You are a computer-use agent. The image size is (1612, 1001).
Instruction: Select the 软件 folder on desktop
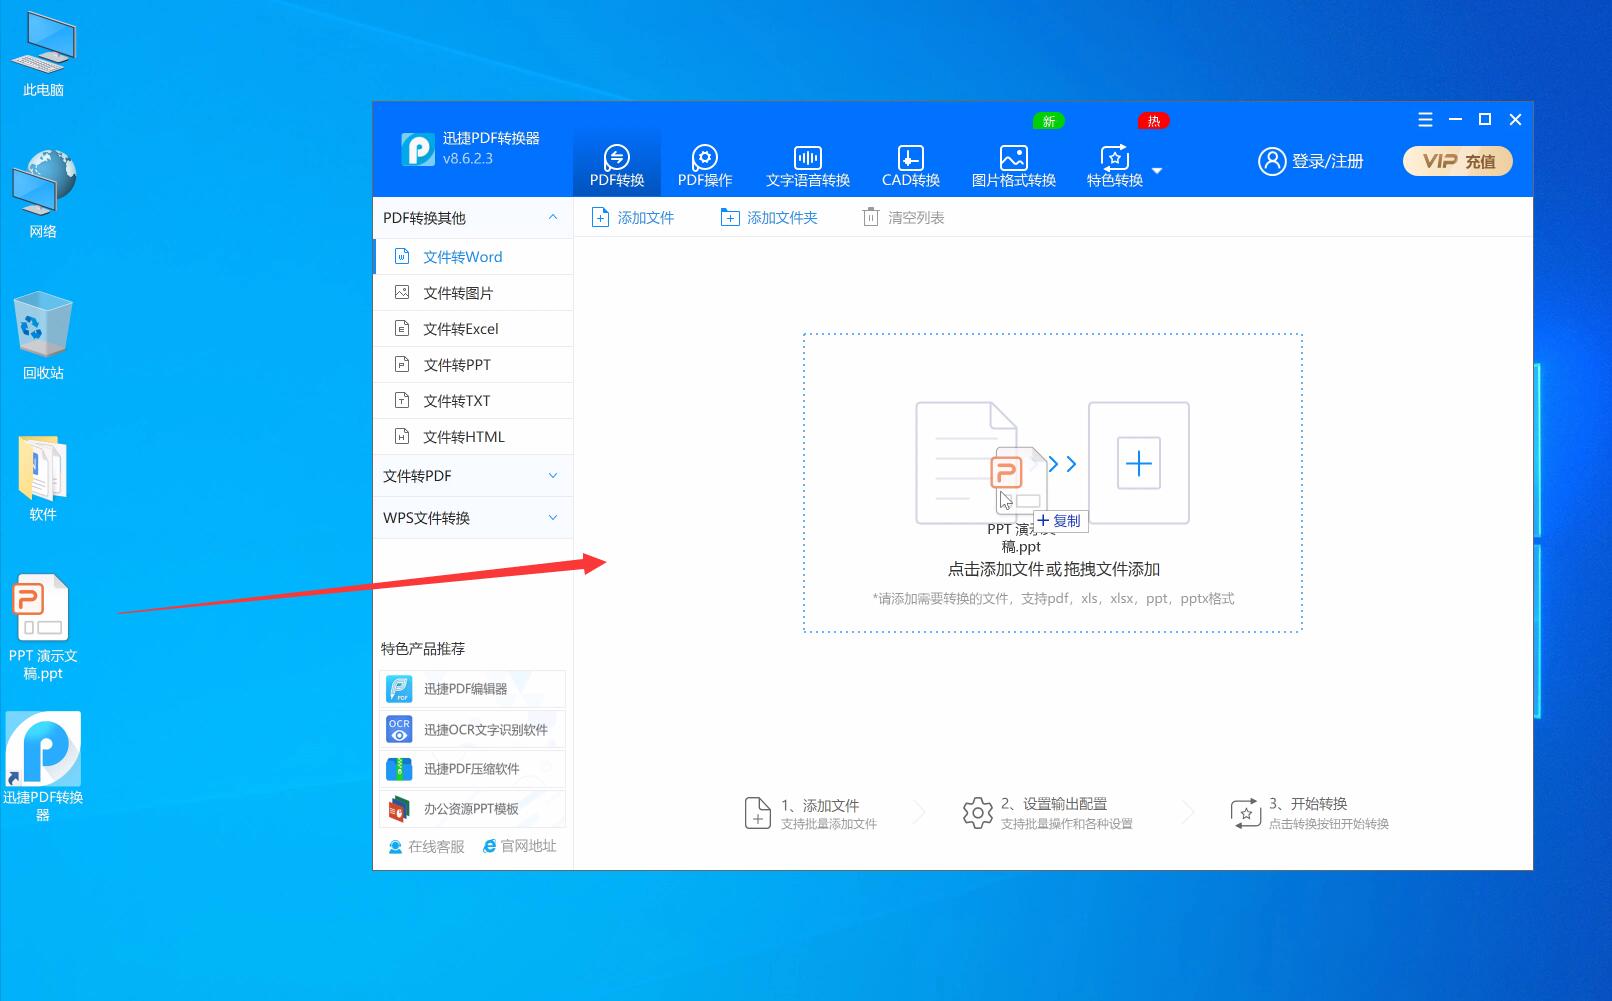43,479
